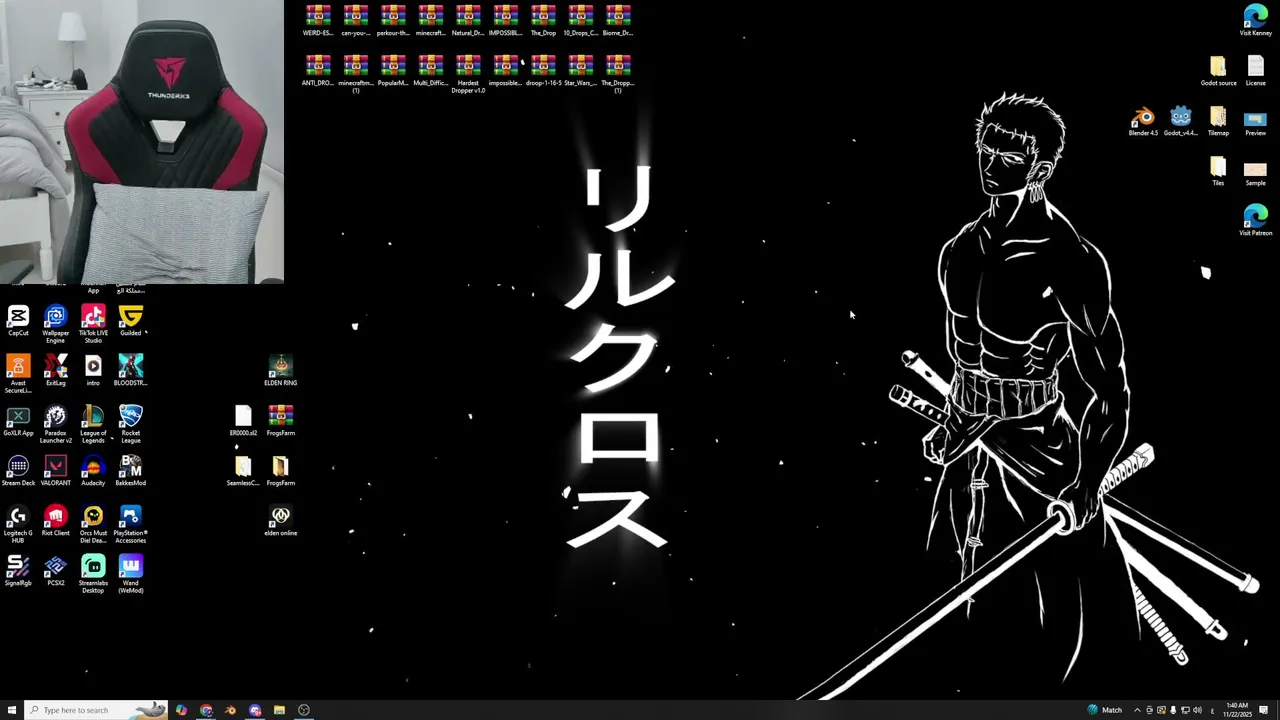This screenshot has height=720, width=1280.
Task: Select the License text file
Action: tap(1255, 72)
